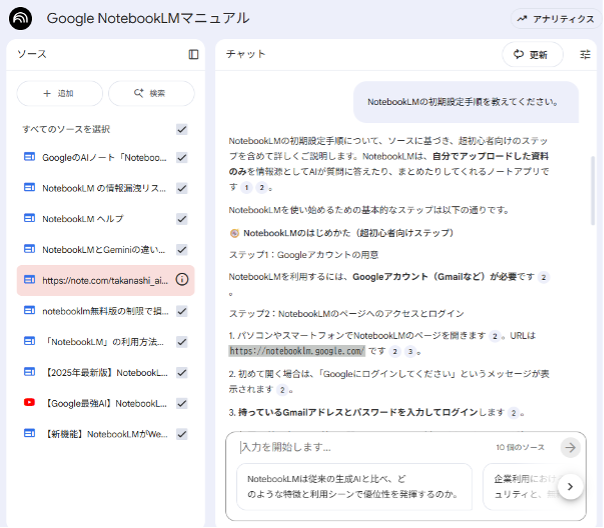Click the Google NotebookLMマニュアル notebook title
Image resolution: width=604 pixels, height=528 pixels.
pos(148,18)
